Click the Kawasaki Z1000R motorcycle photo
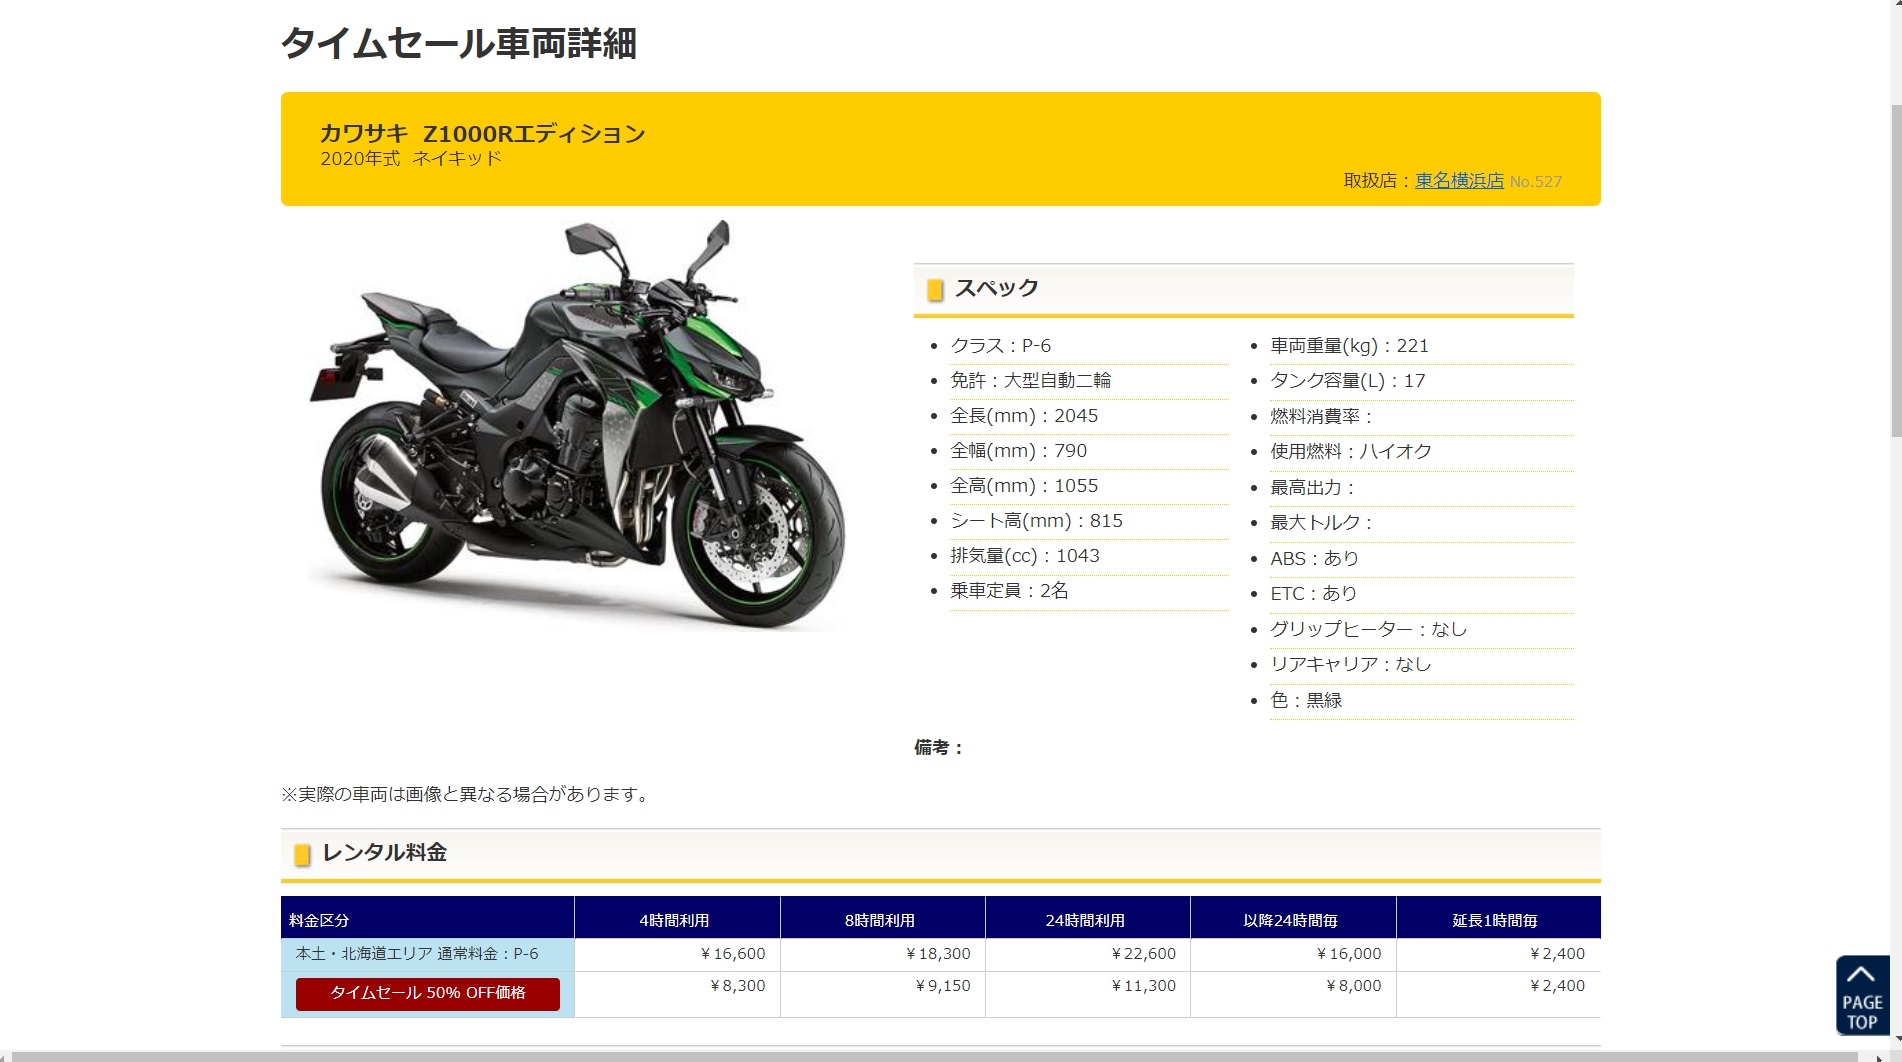 coord(578,425)
